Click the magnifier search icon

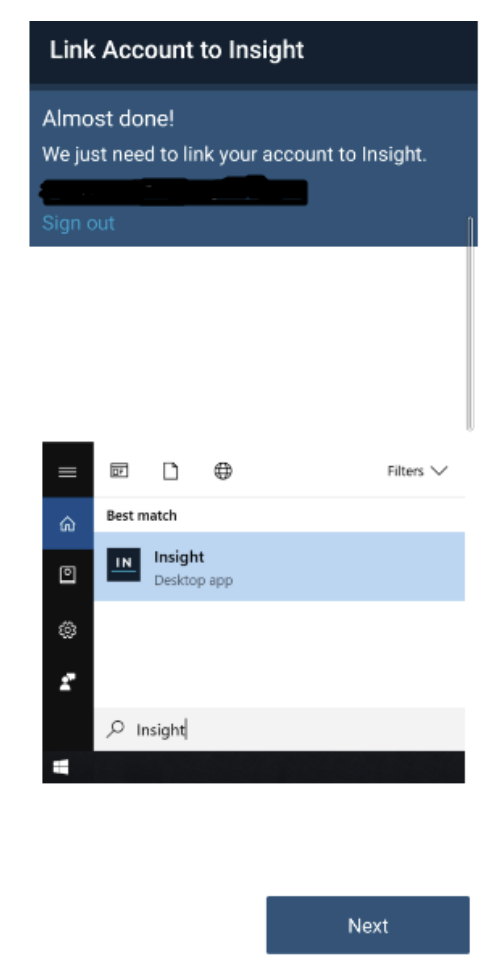[x=115, y=729]
